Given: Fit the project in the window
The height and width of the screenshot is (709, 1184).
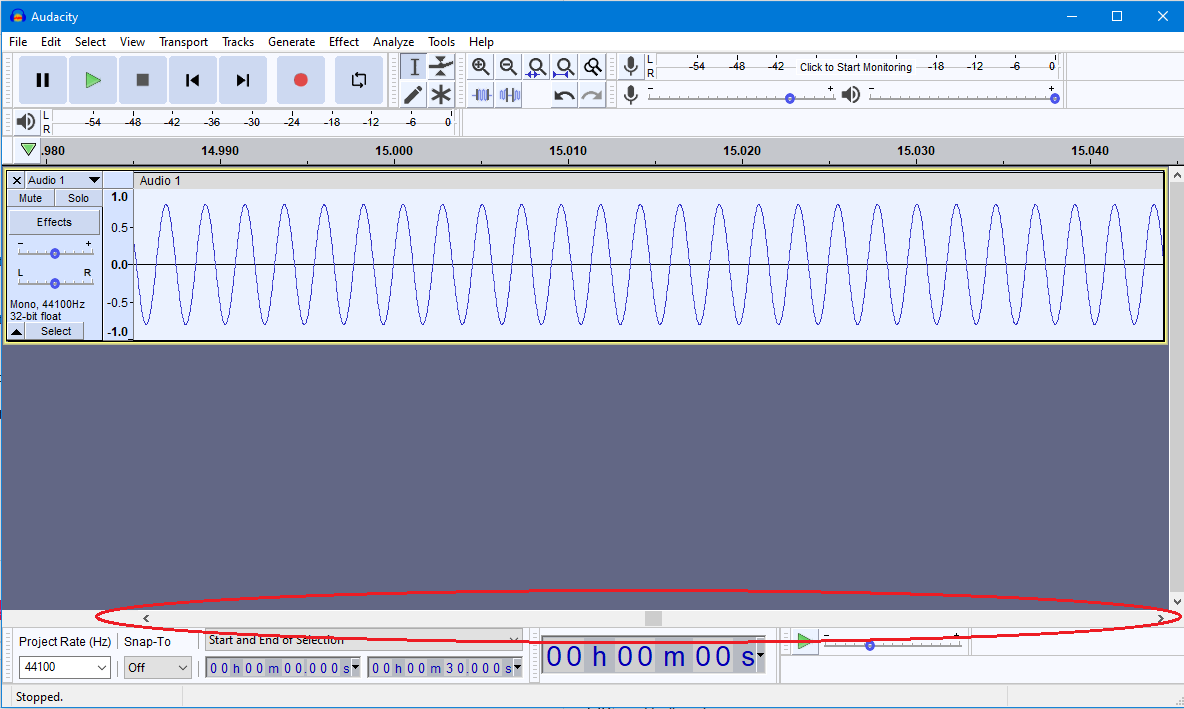Looking at the screenshot, I should pyautogui.click(x=564, y=66).
